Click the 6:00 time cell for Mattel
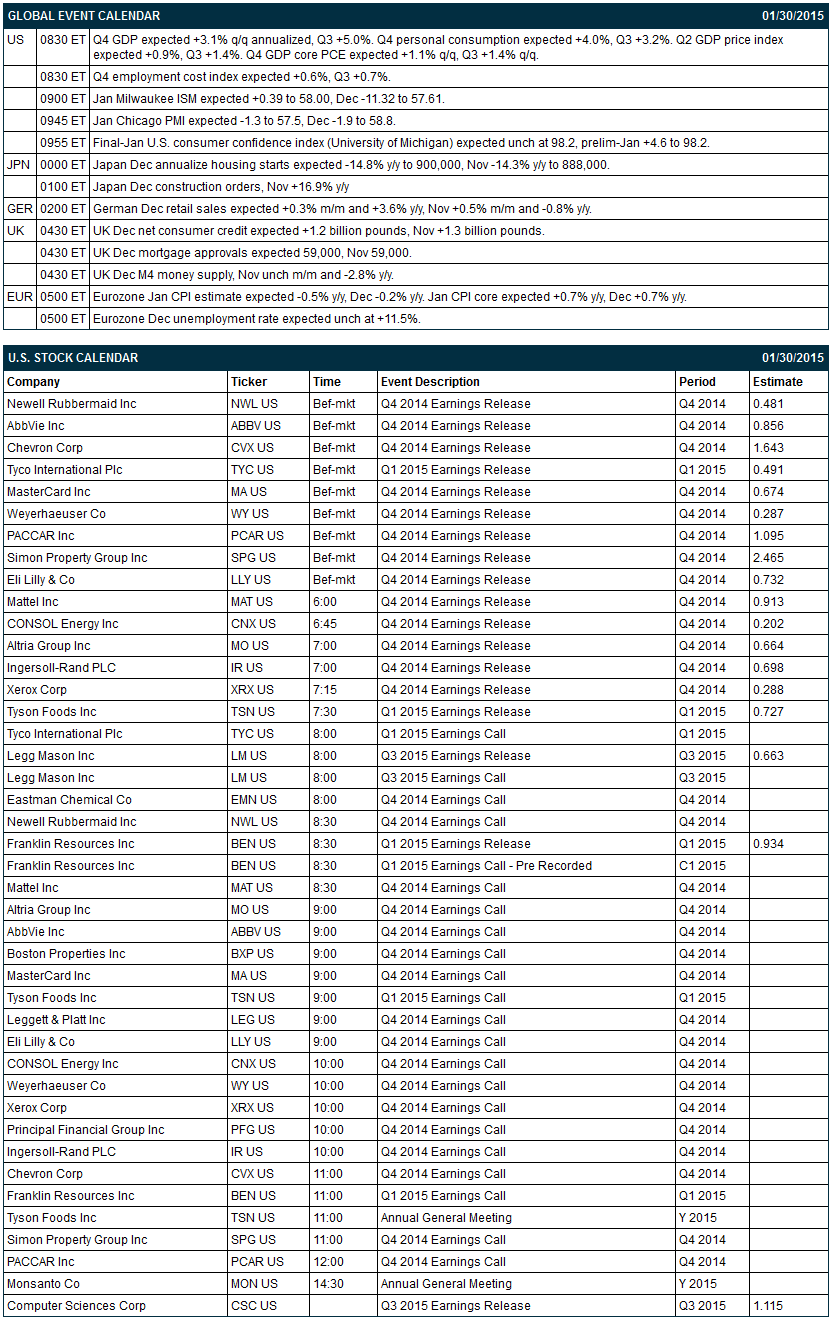This screenshot has height=1322, width=834. pyautogui.click(x=343, y=602)
